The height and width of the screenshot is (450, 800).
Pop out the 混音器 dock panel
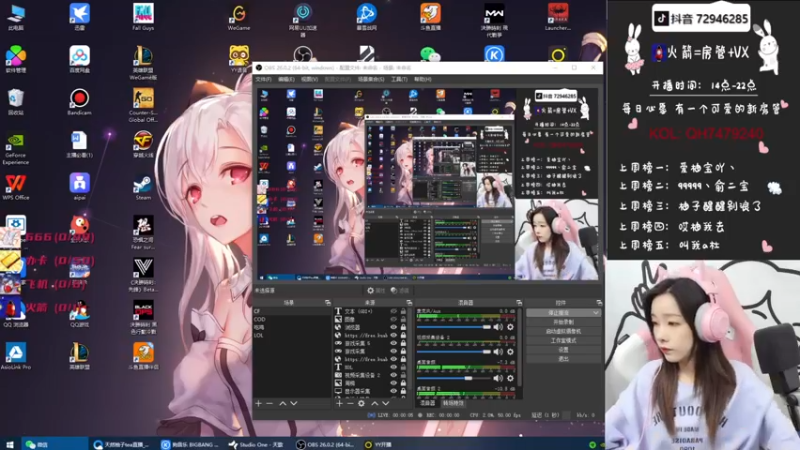pyautogui.click(x=519, y=303)
